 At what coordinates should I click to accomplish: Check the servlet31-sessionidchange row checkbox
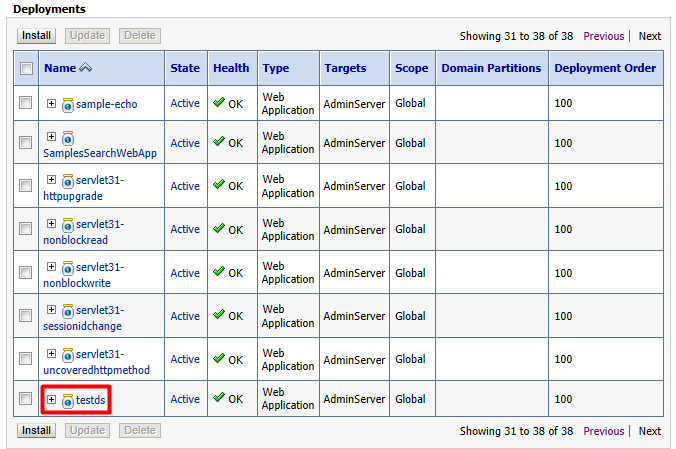(25, 315)
